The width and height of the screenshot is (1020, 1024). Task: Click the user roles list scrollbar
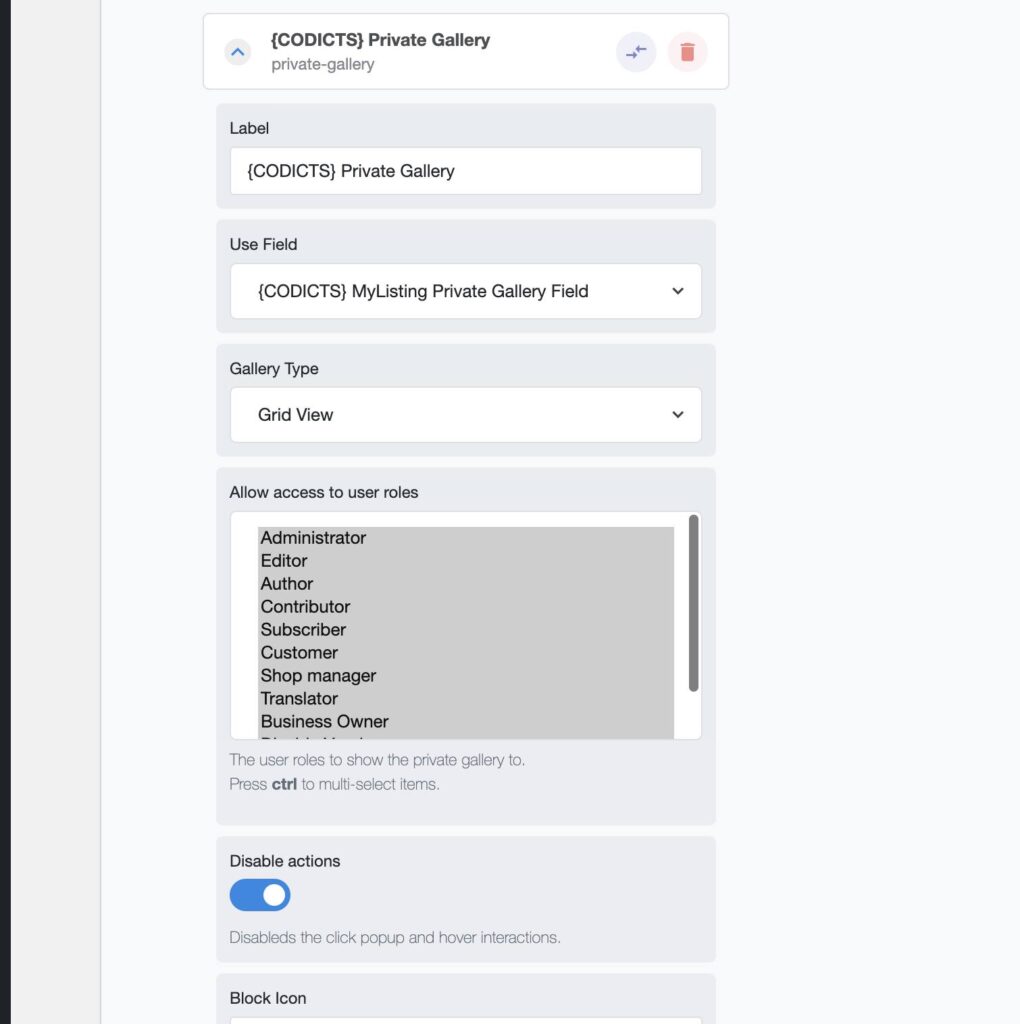693,603
